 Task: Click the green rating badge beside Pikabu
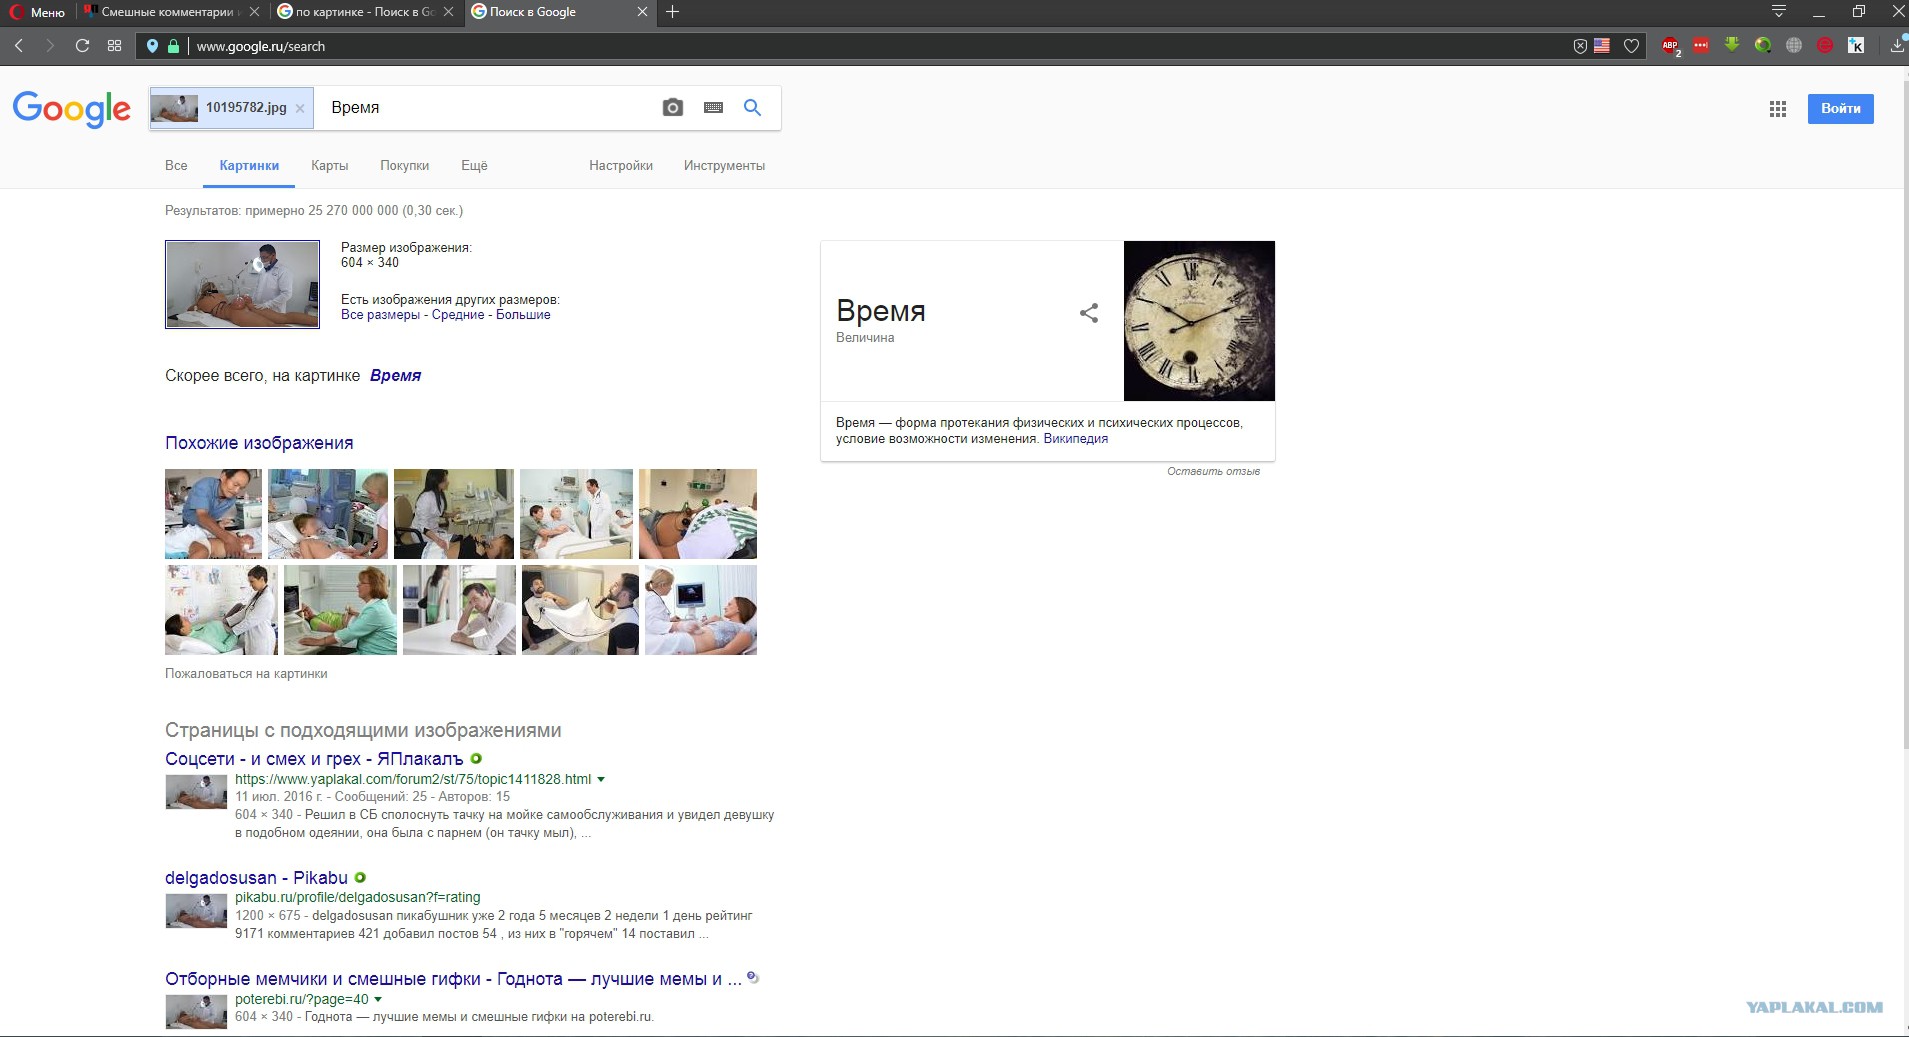coord(360,878)
